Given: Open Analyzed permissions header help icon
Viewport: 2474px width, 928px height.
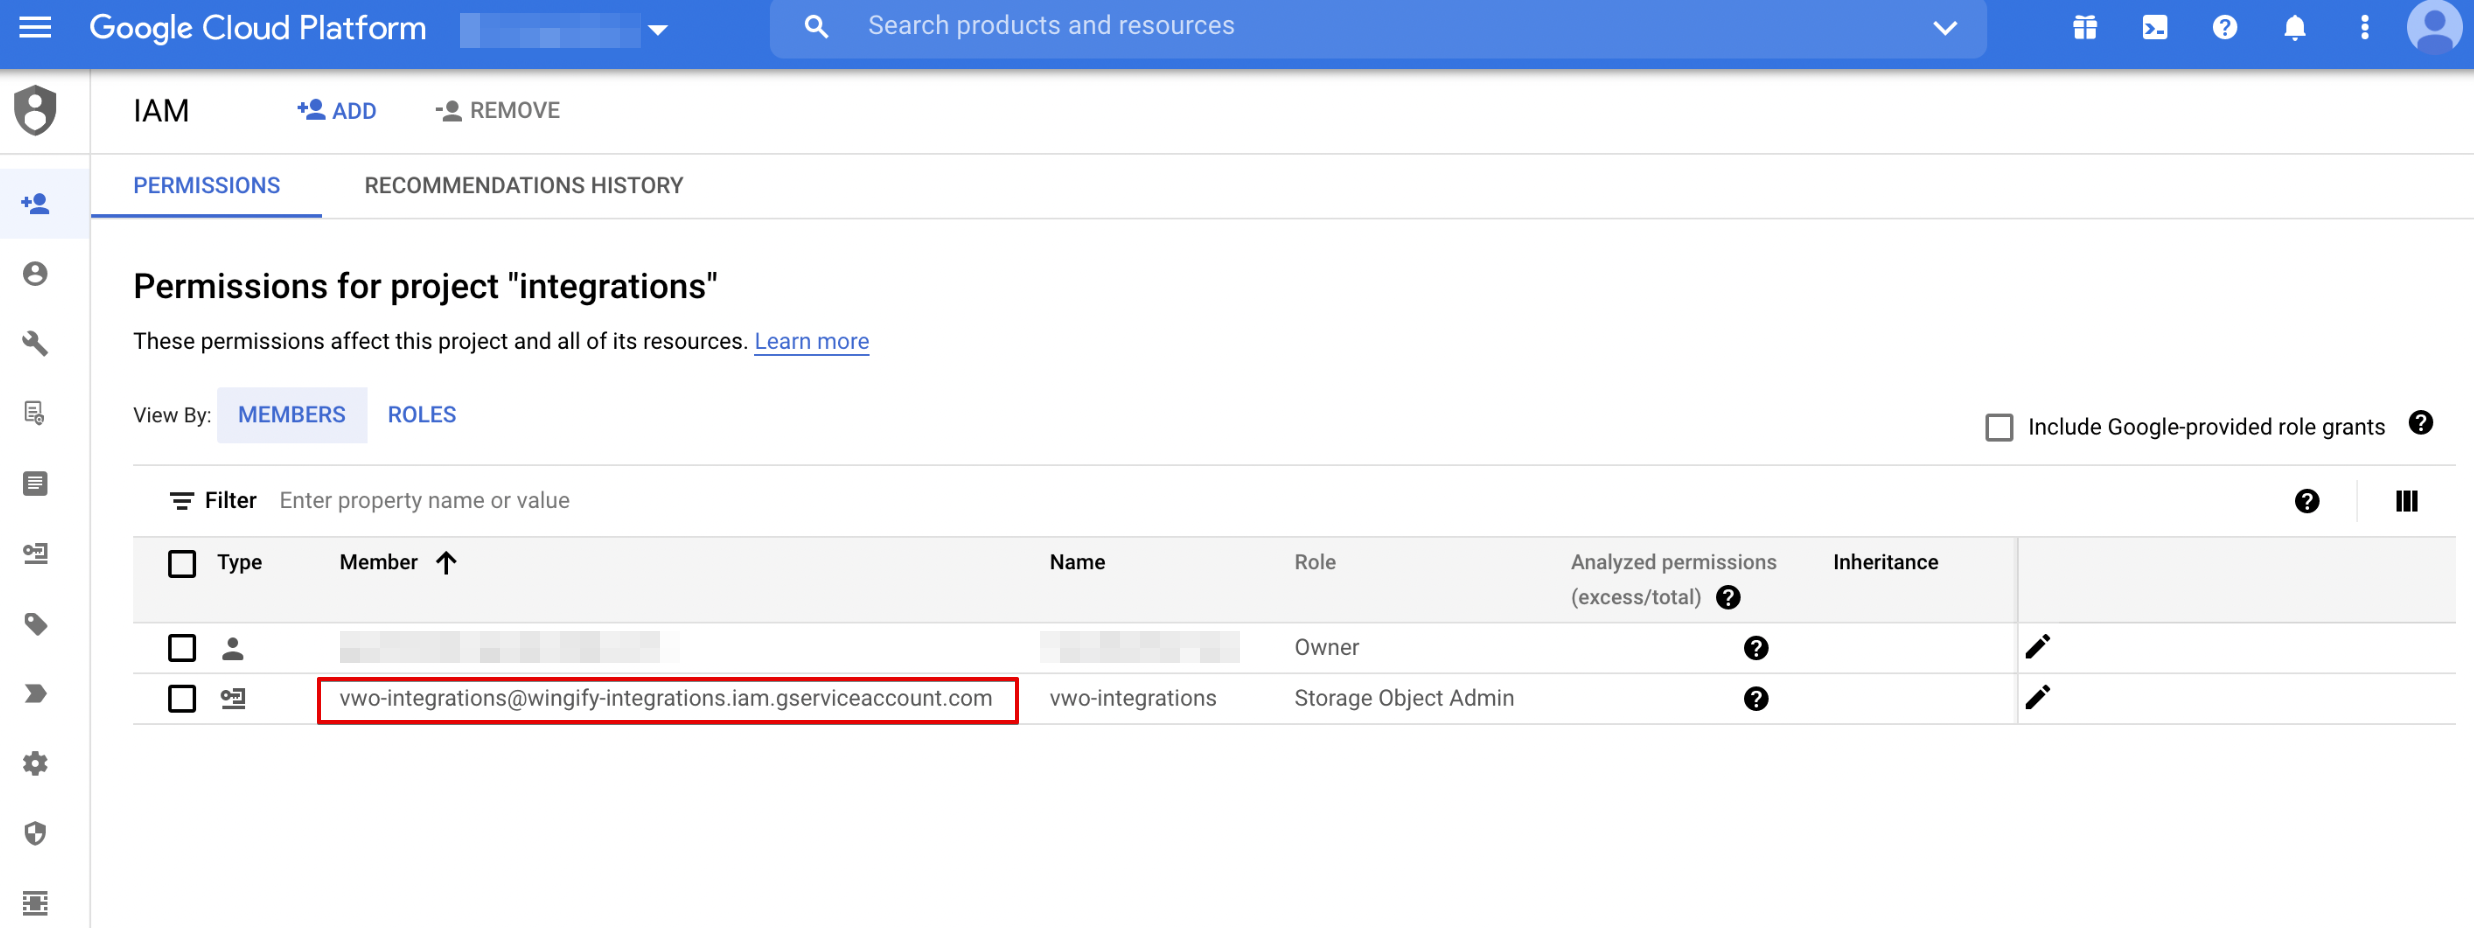Looking at the screenshot, I should pos(1728,597).
